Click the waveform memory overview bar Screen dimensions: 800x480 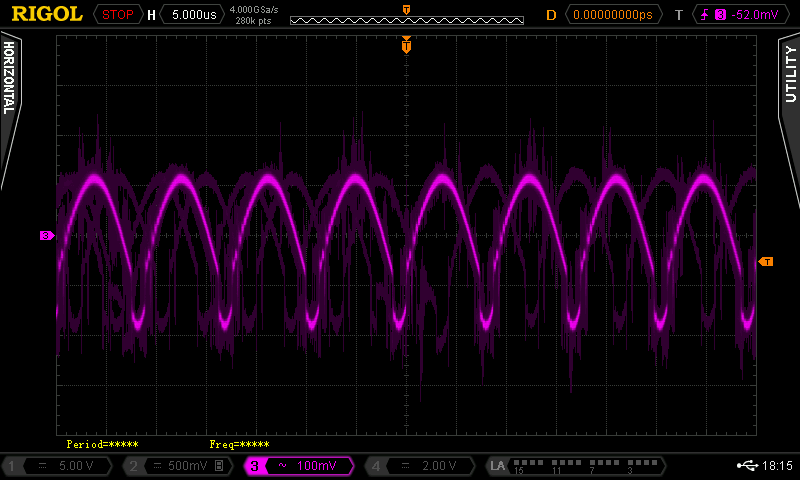[406, 19]
